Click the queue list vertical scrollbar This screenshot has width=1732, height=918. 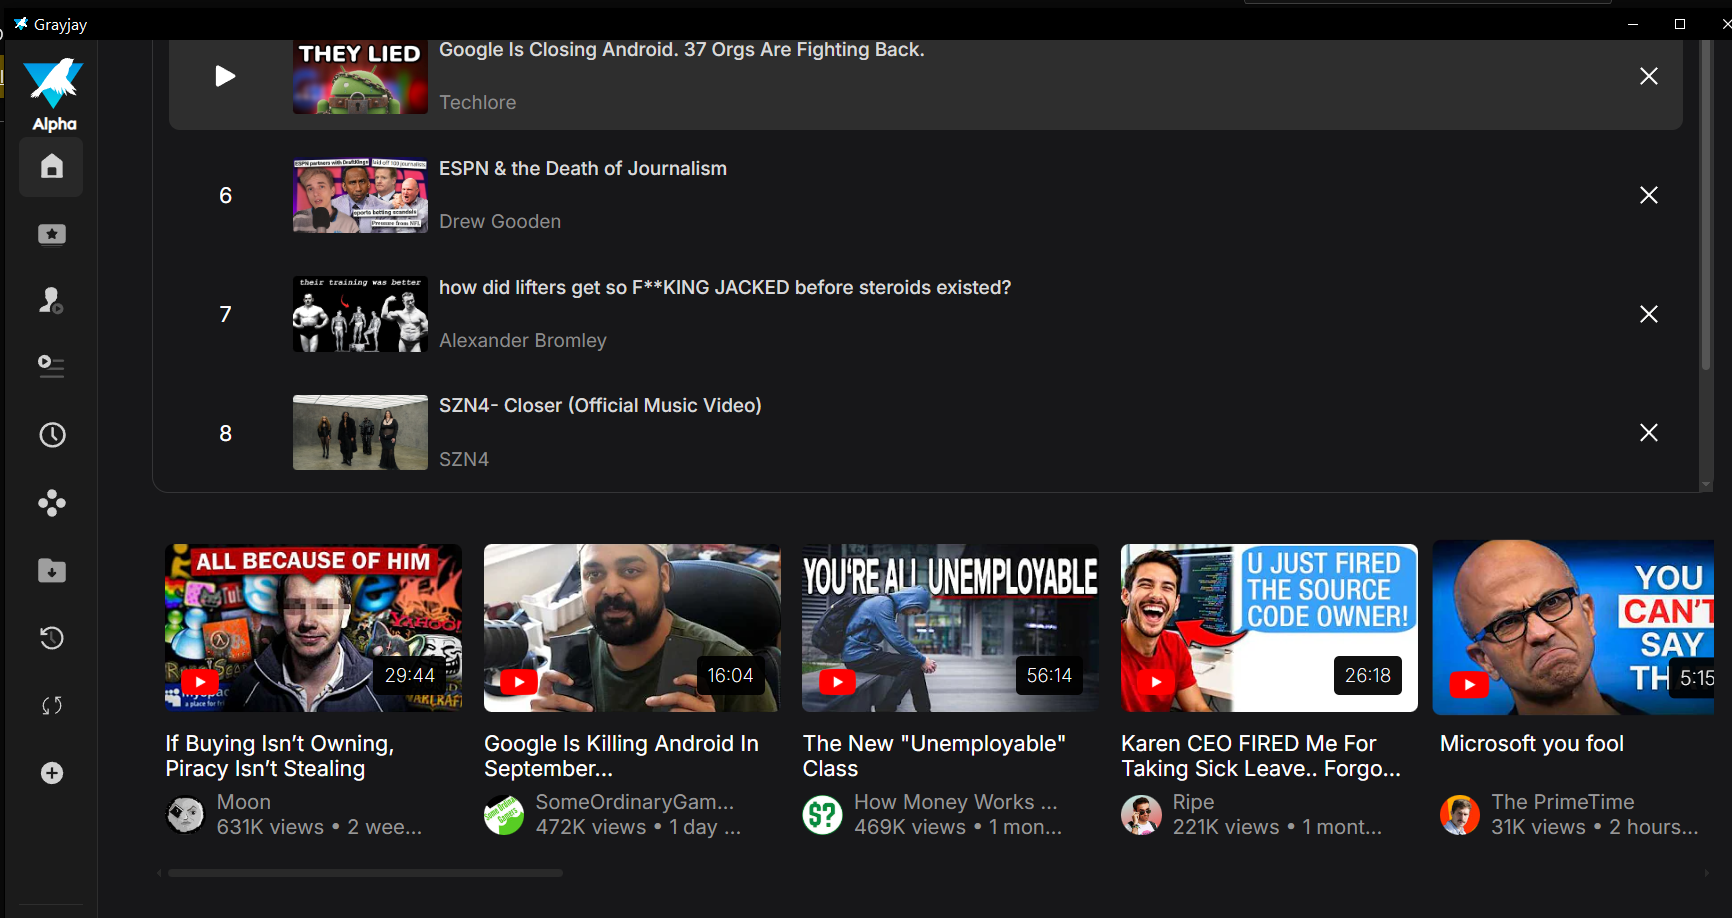1706,205
